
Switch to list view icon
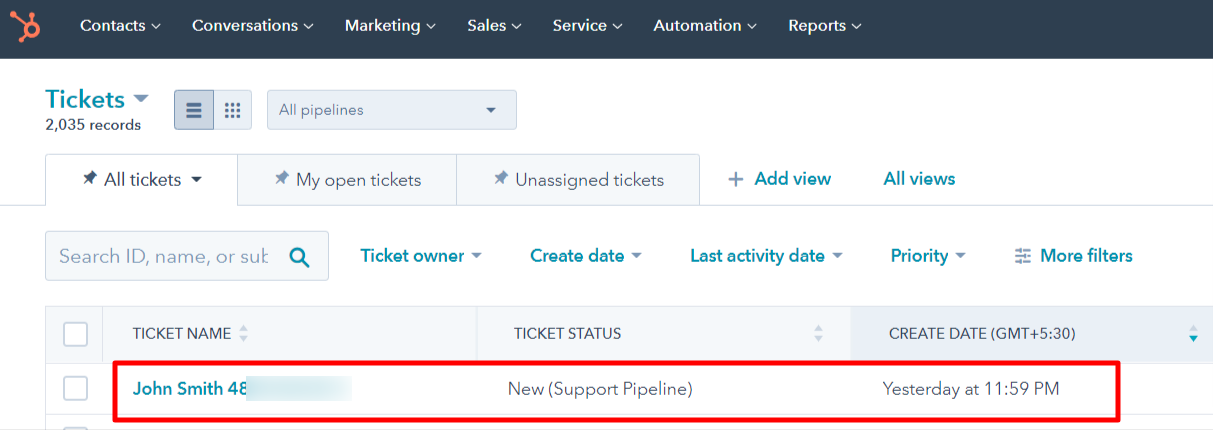pyautogui.click(x=194, y=110)
